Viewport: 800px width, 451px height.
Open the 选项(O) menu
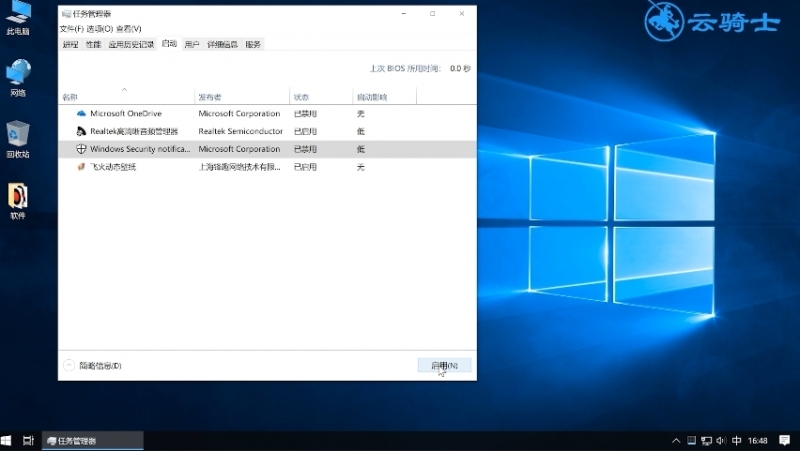(100, 29)
